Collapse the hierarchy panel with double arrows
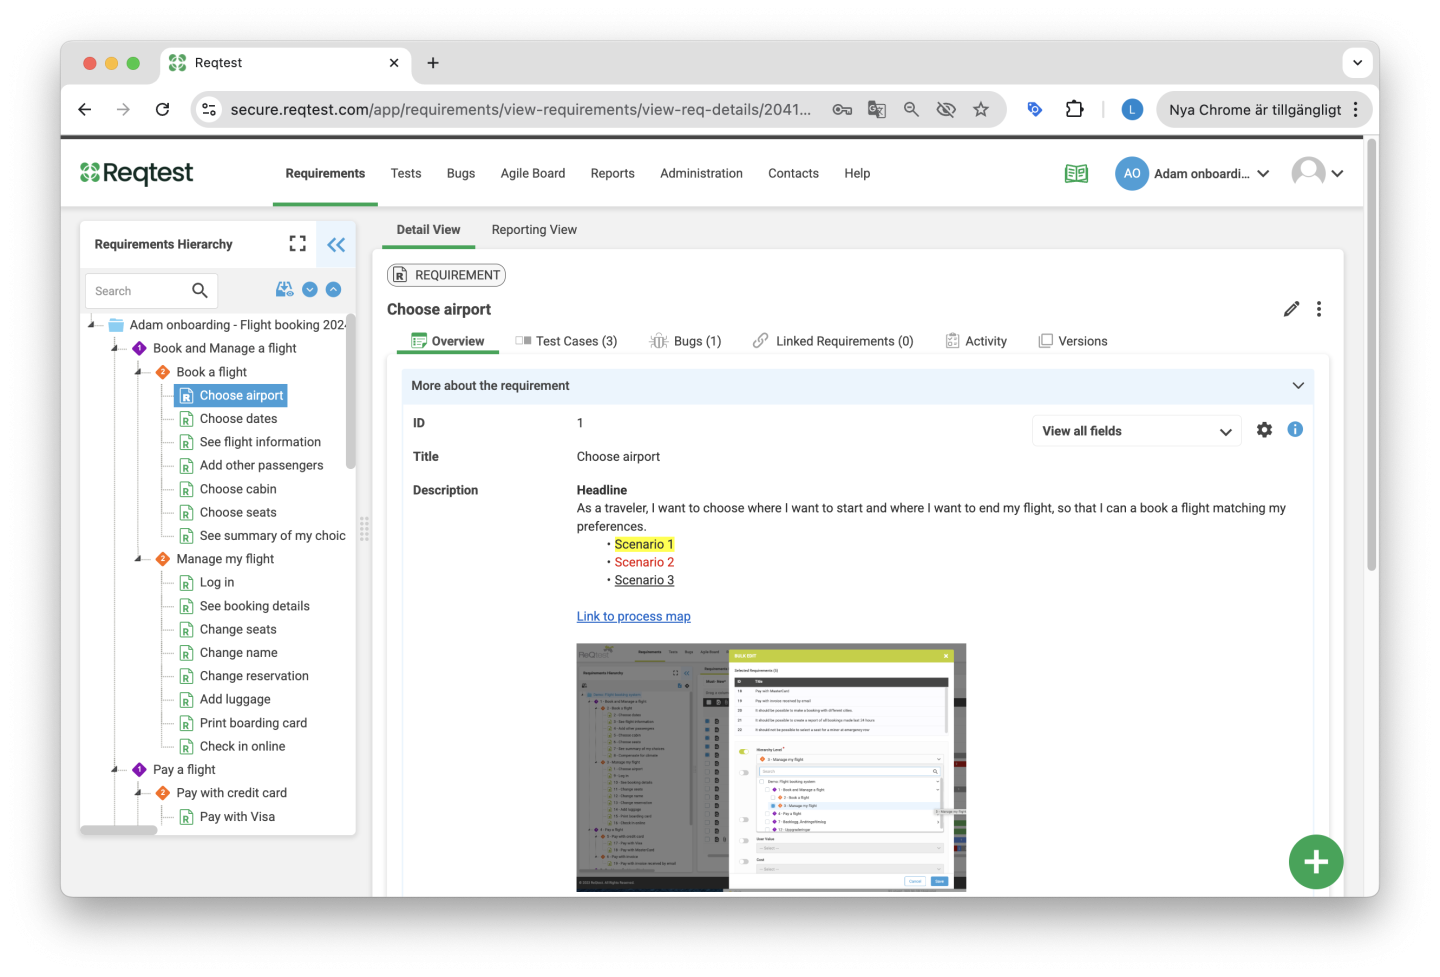The width and height of the screenshot is (1440, 977). [336, 244]
